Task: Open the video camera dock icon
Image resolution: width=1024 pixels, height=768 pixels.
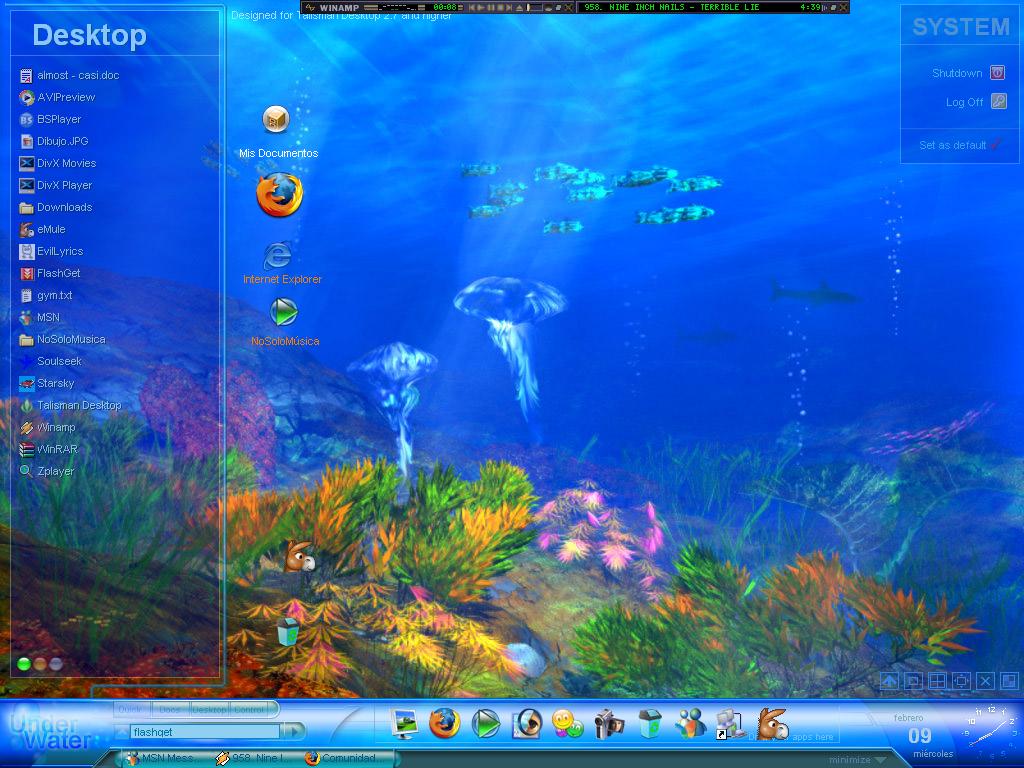Action: coord(609,724)
